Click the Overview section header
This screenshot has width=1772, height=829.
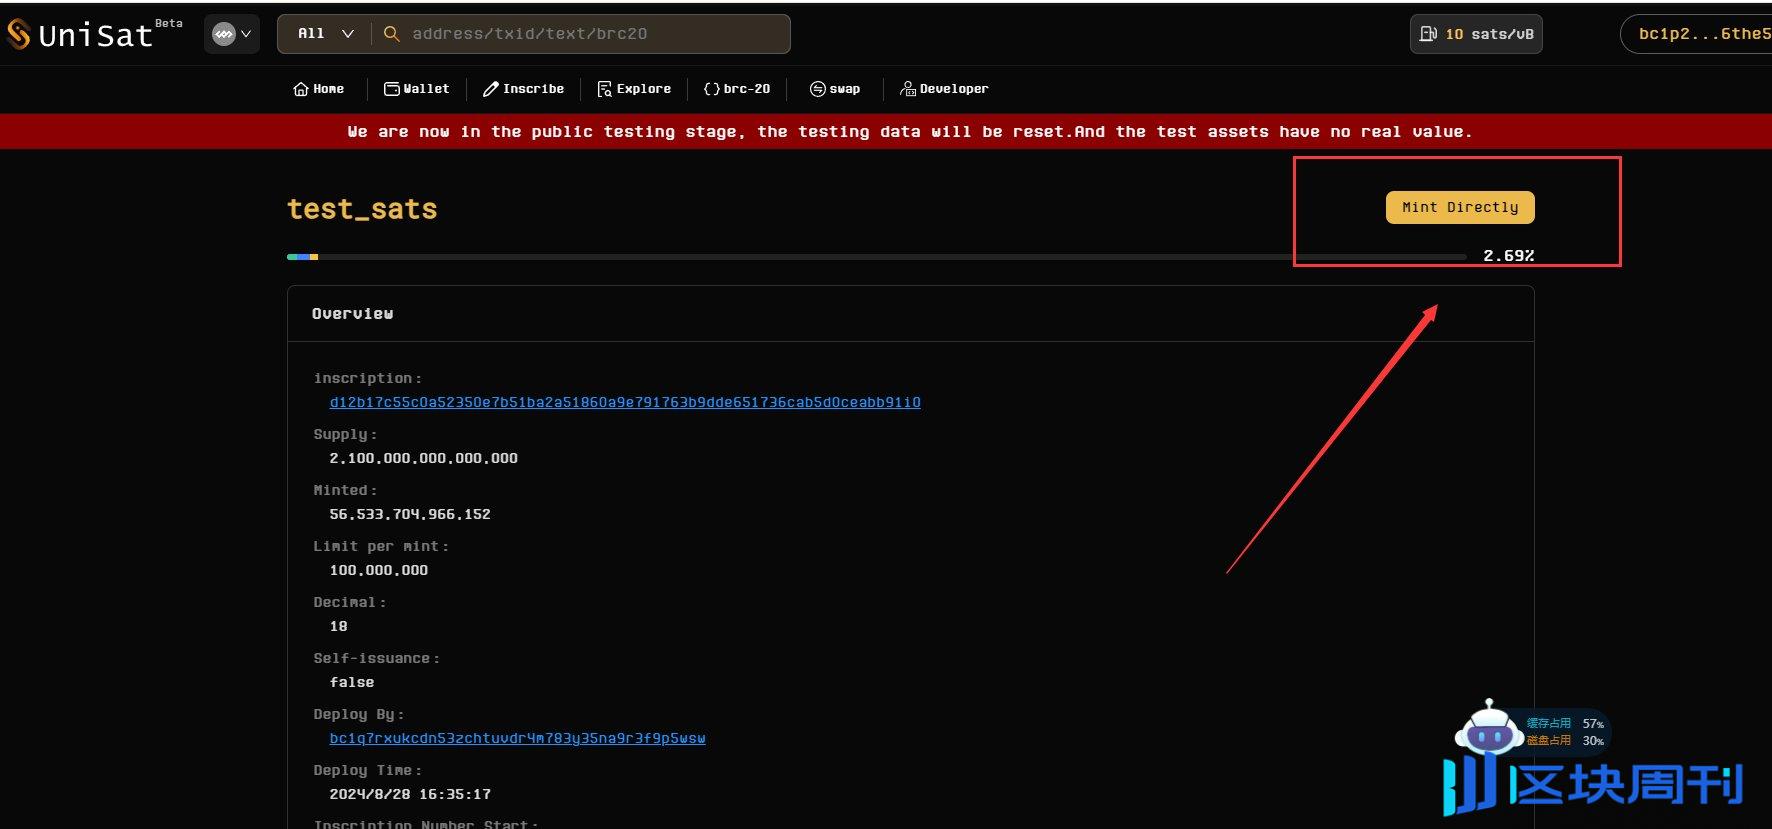pyautogui.click(x=352, y=314)
